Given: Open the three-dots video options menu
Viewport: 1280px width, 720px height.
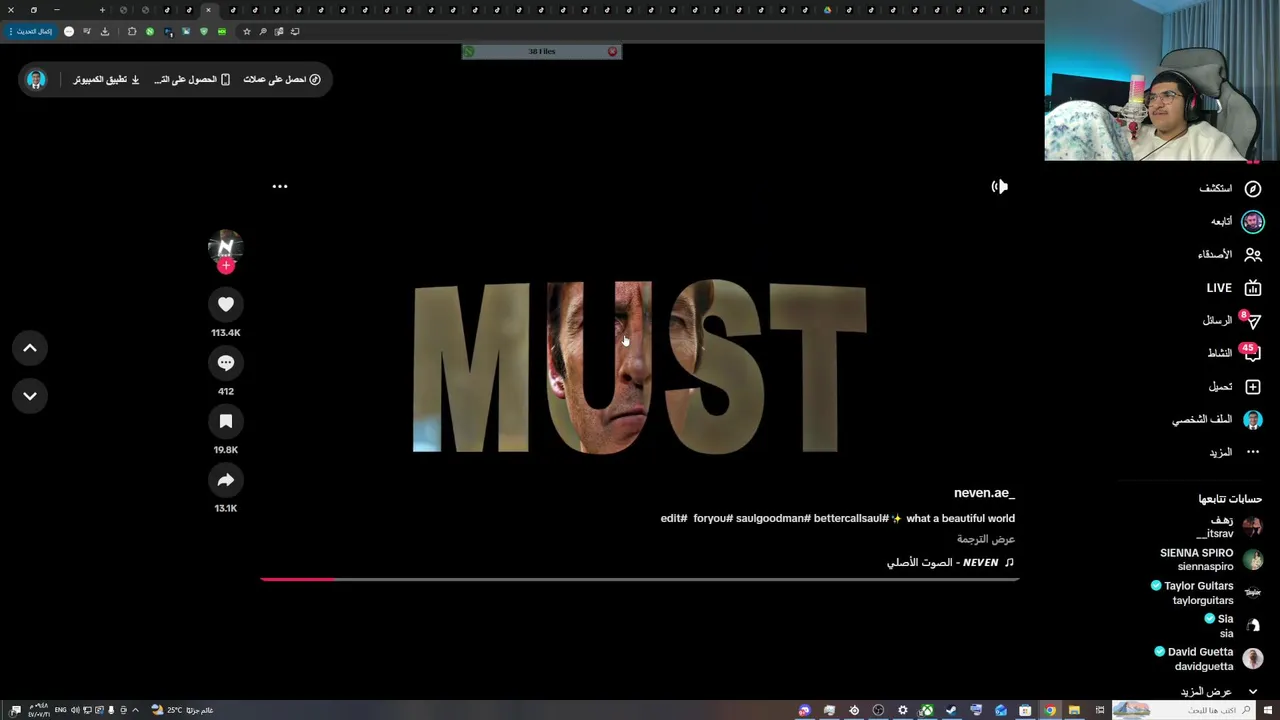Looking at the screenshot, I should (280, 186).
